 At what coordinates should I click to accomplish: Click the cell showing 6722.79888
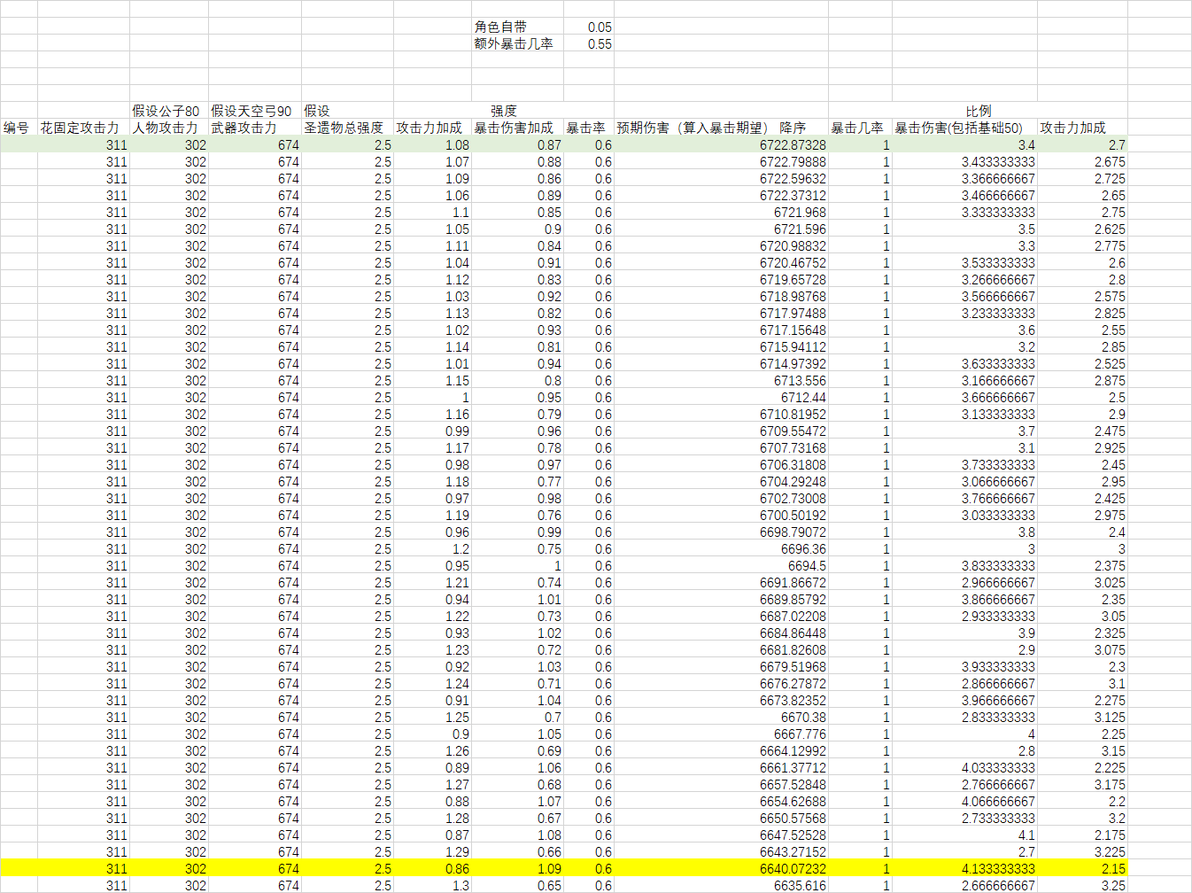[721, 162]
